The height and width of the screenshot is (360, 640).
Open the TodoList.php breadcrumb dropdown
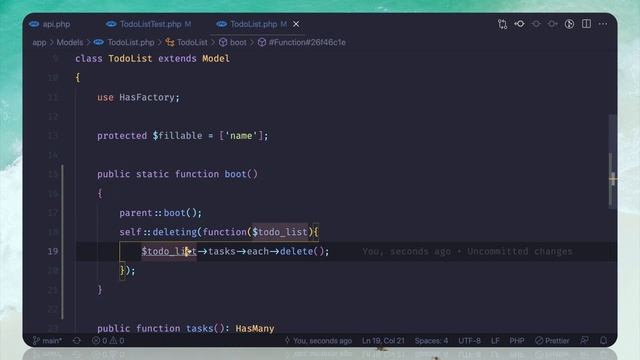pyautogui.click(x=124, y=42)
